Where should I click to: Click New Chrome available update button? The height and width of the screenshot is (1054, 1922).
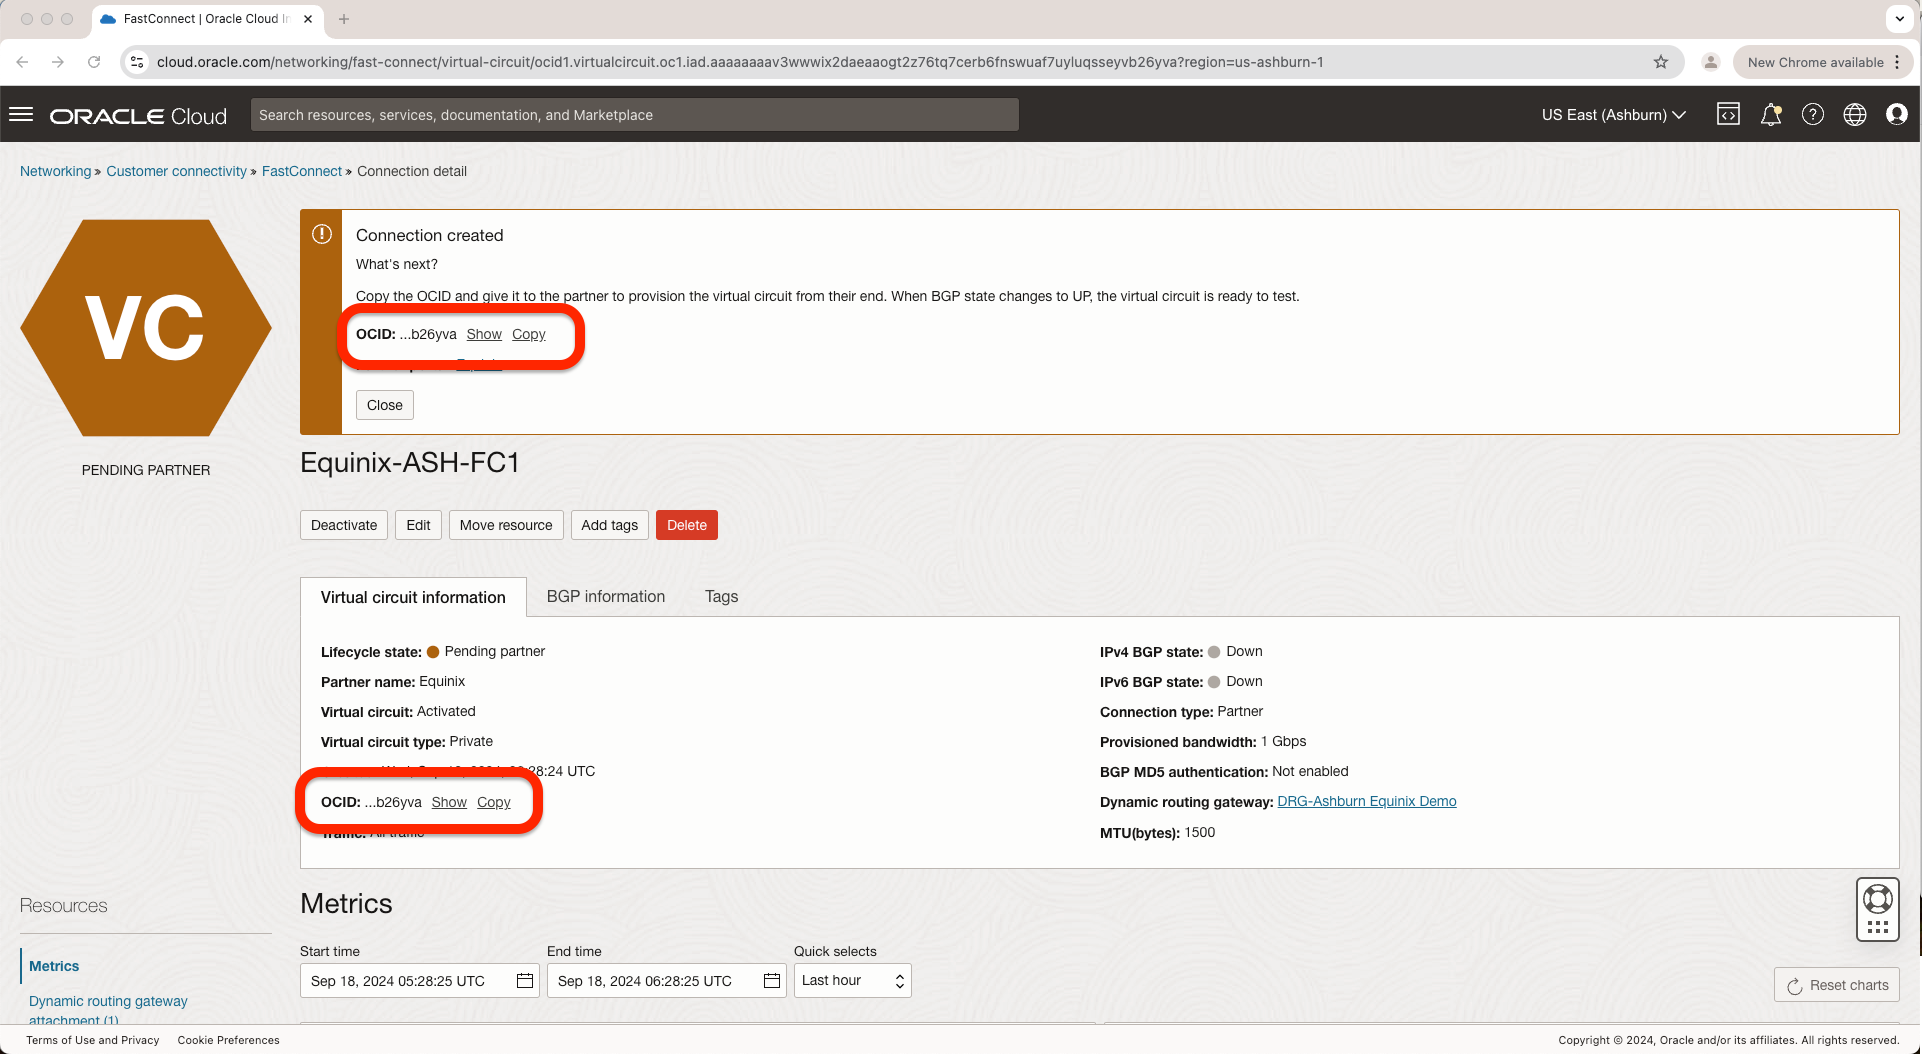click(x=1823, y=62)
